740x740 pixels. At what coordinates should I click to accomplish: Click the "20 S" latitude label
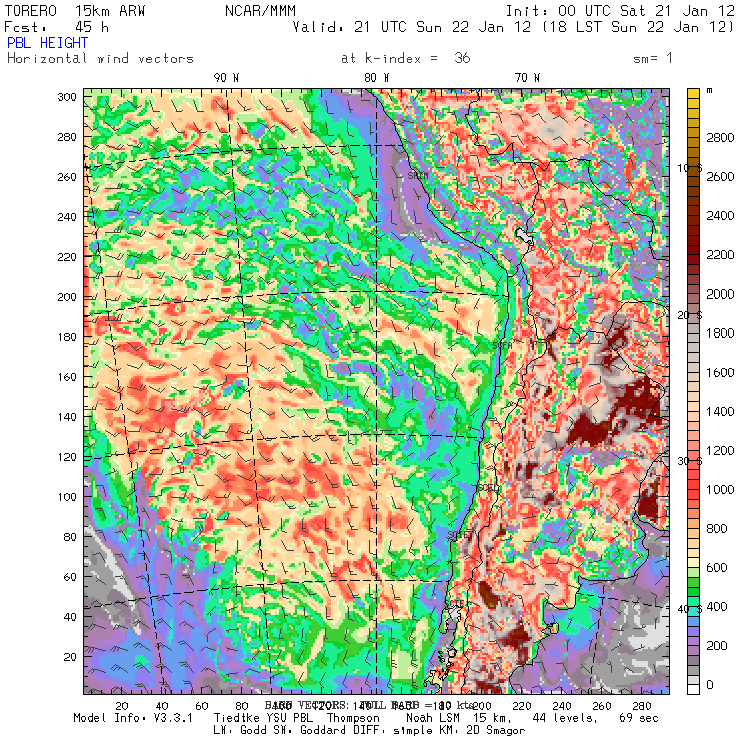pos(690,315)
